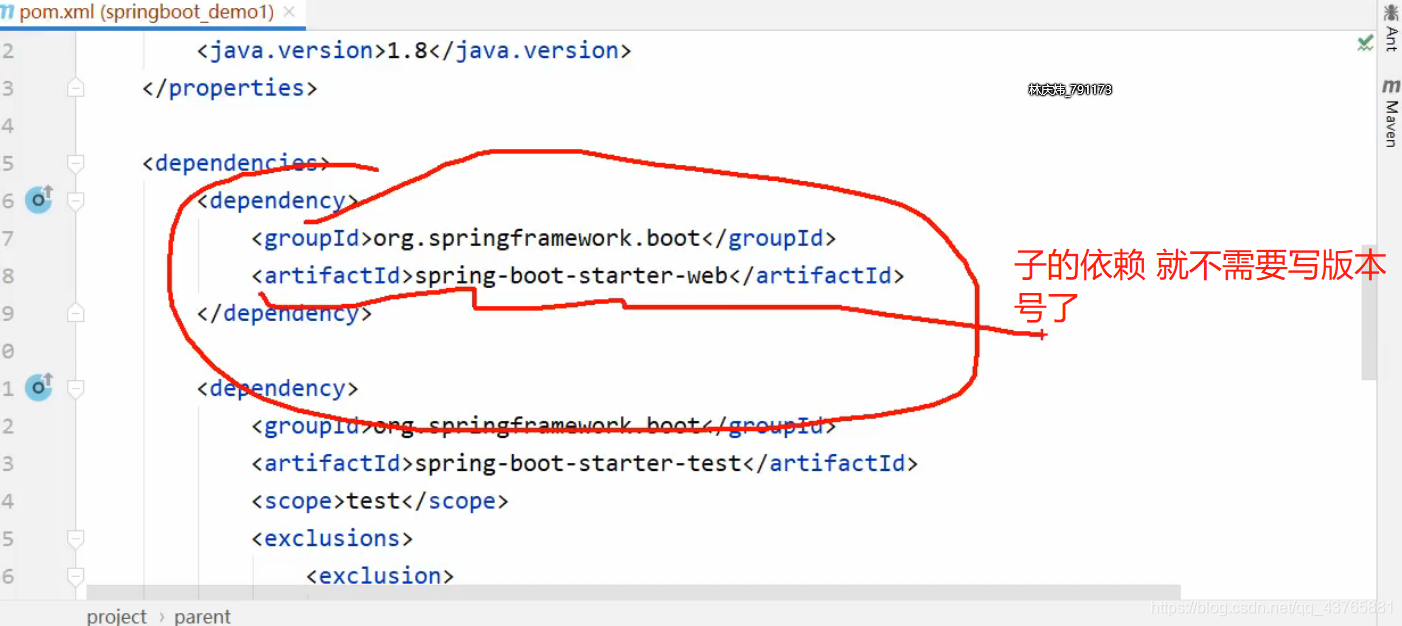Screen dimensions: 1402x626
Task: Open the Maven tool window
Action: point(1390,112)
